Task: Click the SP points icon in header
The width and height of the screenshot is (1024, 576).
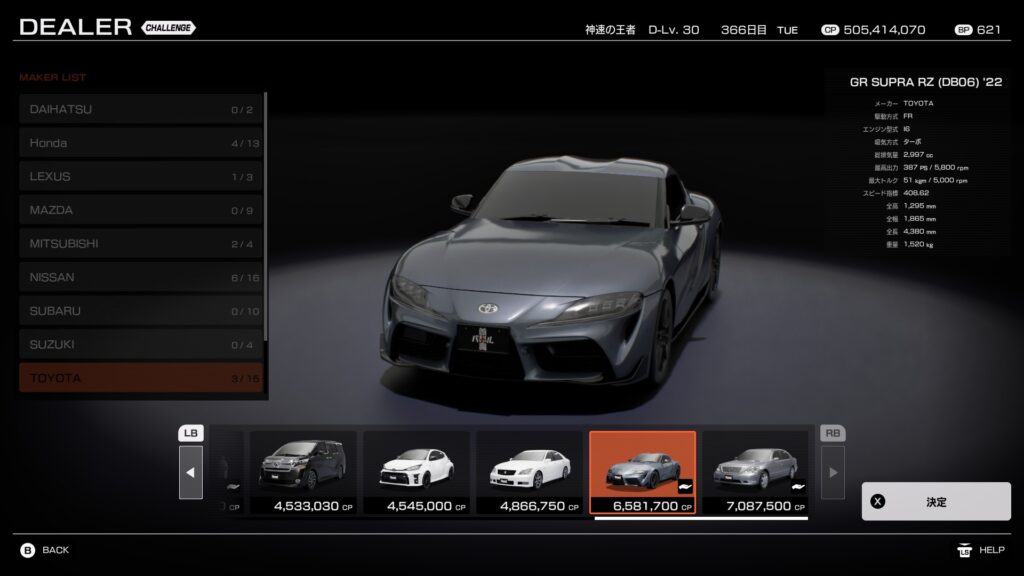Action: [963, 30]
